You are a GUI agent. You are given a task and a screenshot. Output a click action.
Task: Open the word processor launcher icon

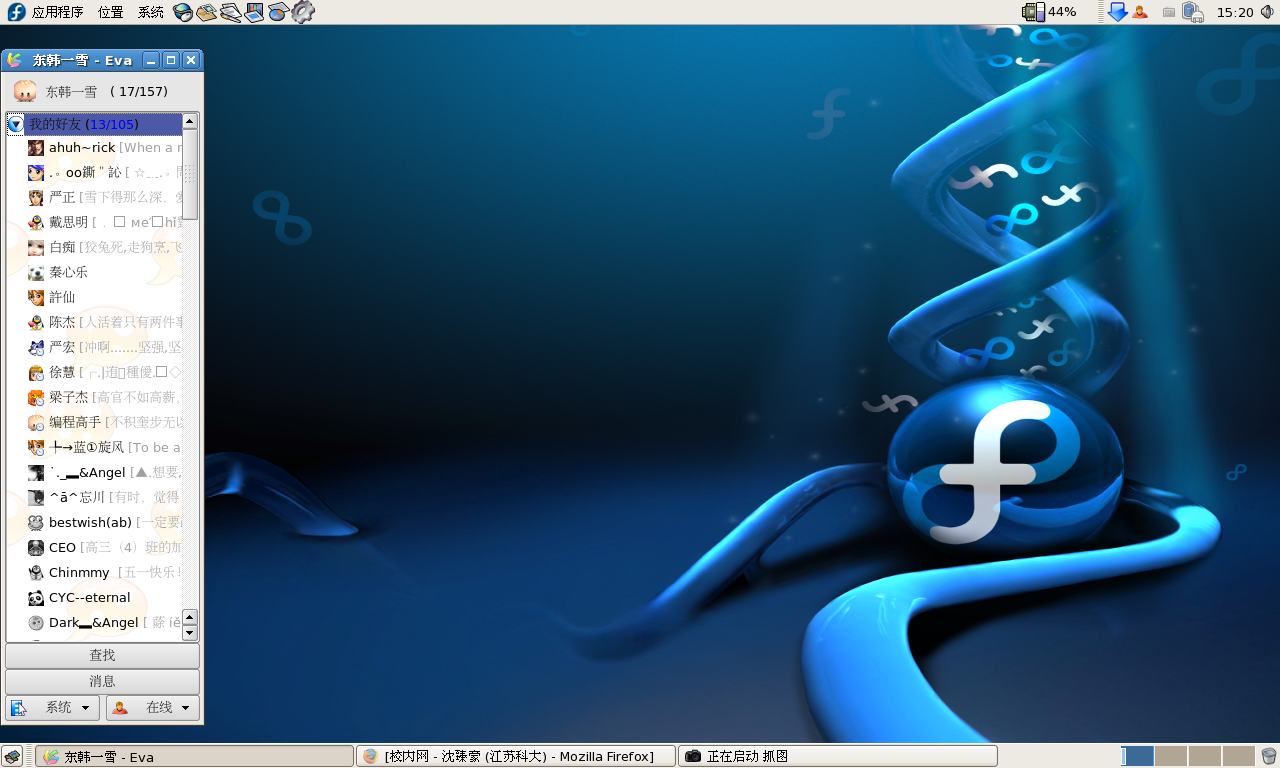[231, 12]
